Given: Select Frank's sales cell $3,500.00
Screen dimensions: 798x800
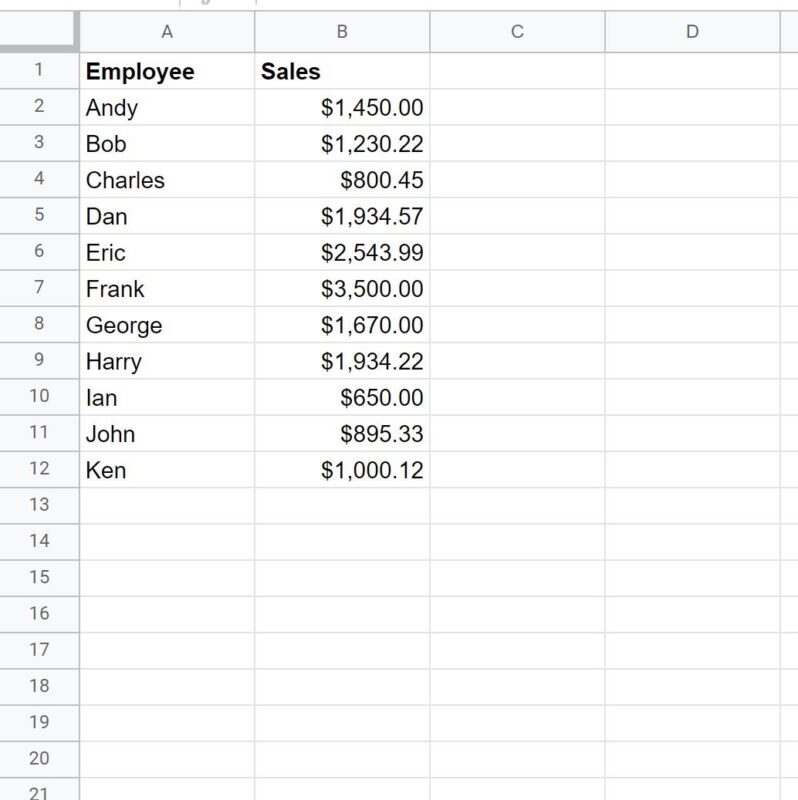Looking at the screenshot, I should click(x=342, y=288).
